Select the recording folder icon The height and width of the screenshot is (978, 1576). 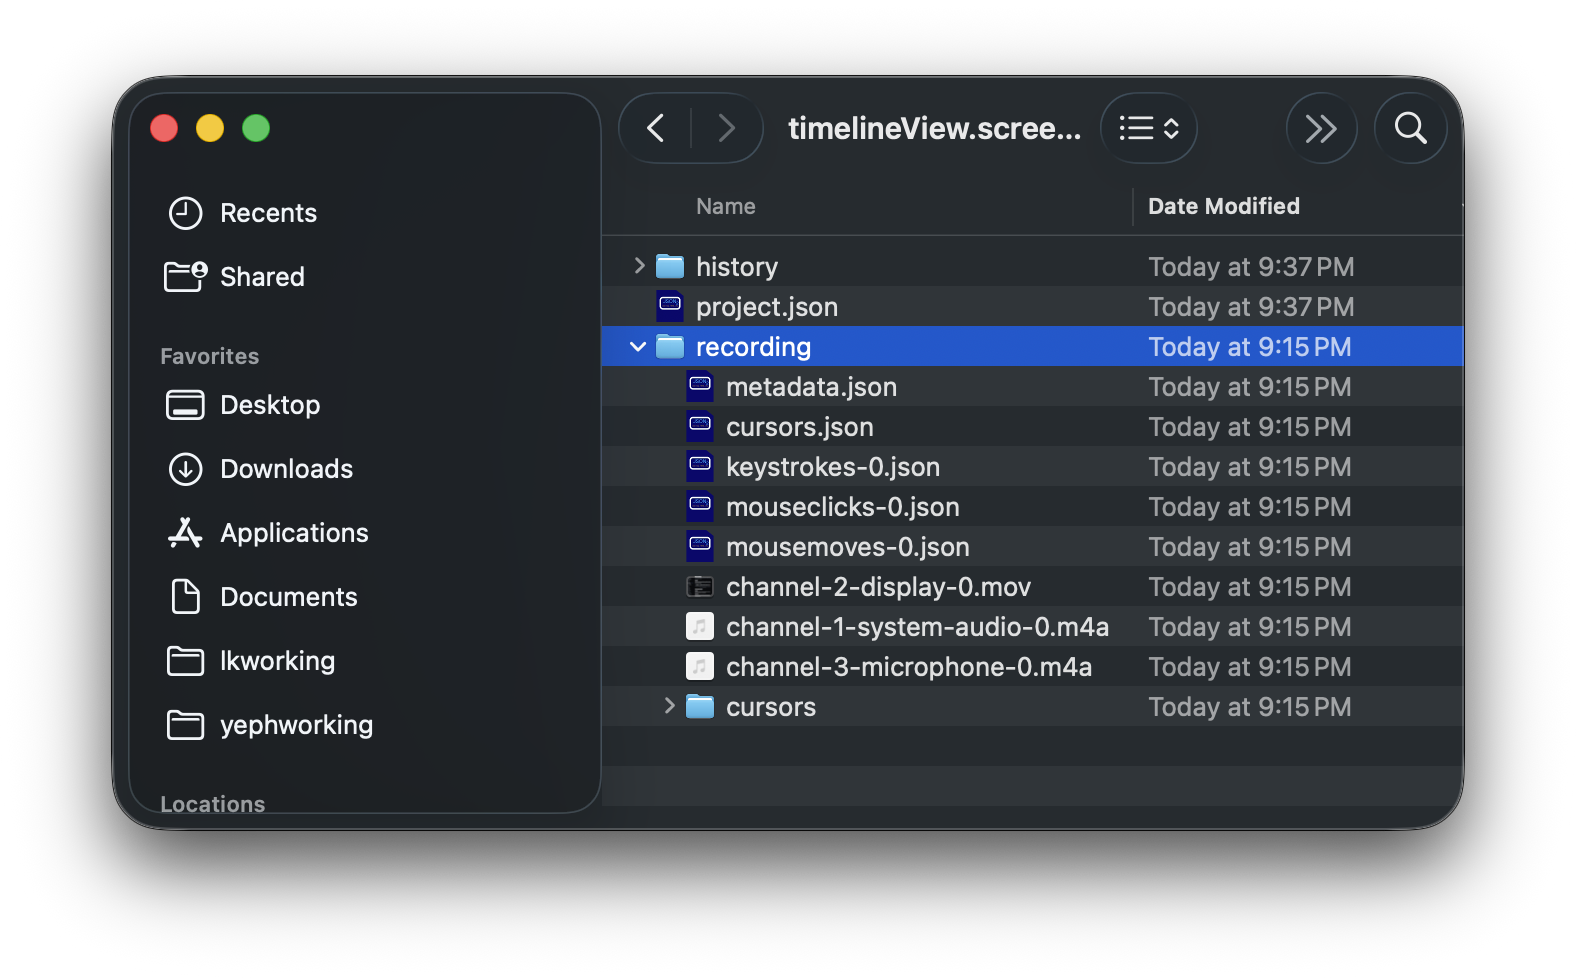pyautogui.click(x=670, y=346)
